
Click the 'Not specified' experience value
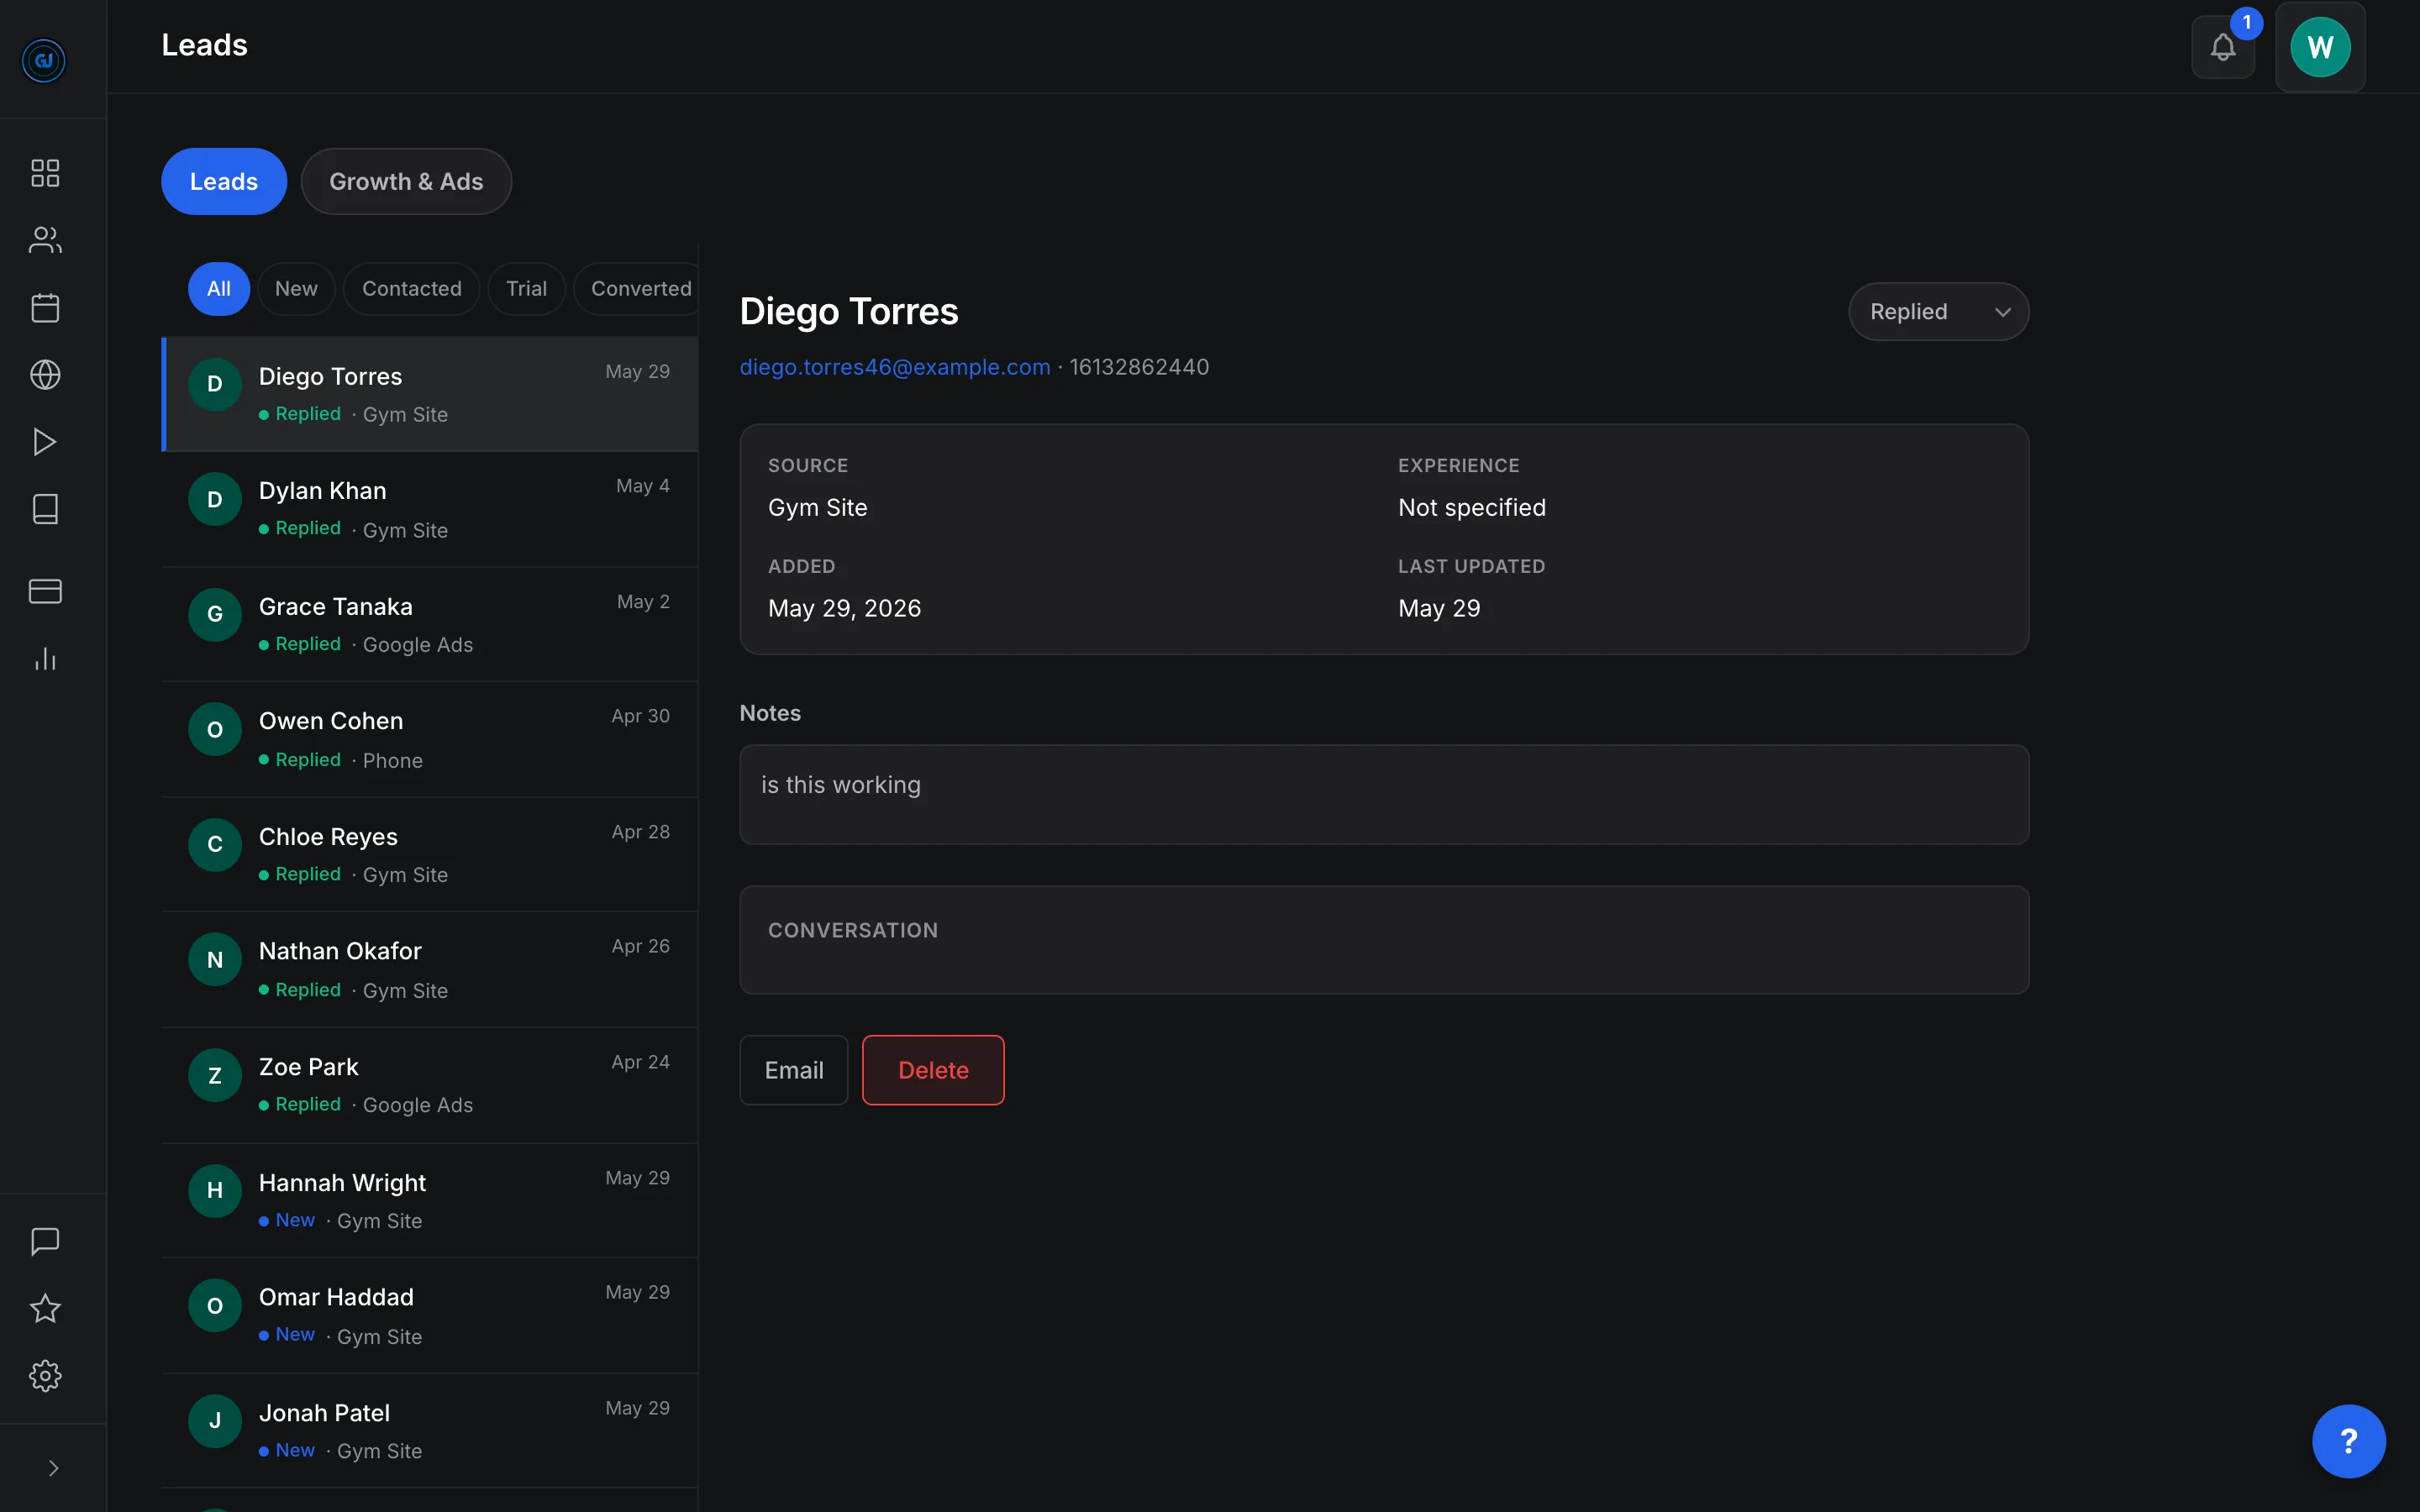click(1471, 507)
